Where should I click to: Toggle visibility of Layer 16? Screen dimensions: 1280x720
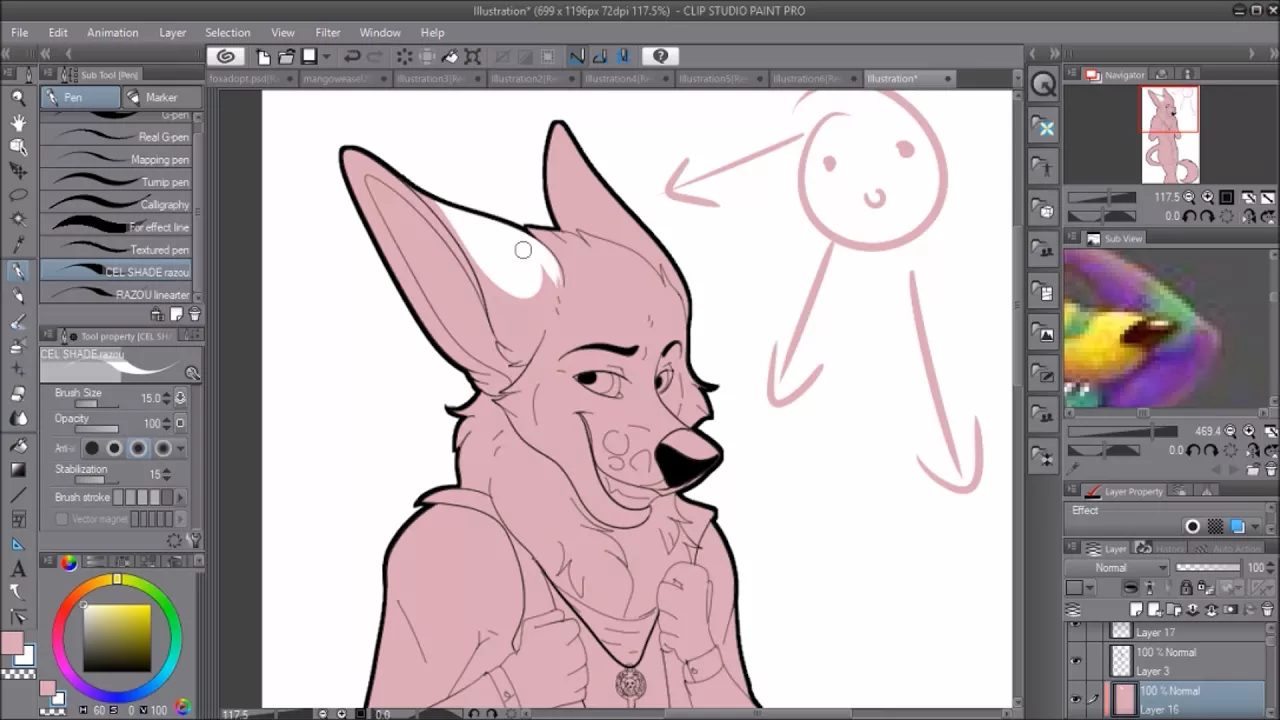pos(1075,699)
